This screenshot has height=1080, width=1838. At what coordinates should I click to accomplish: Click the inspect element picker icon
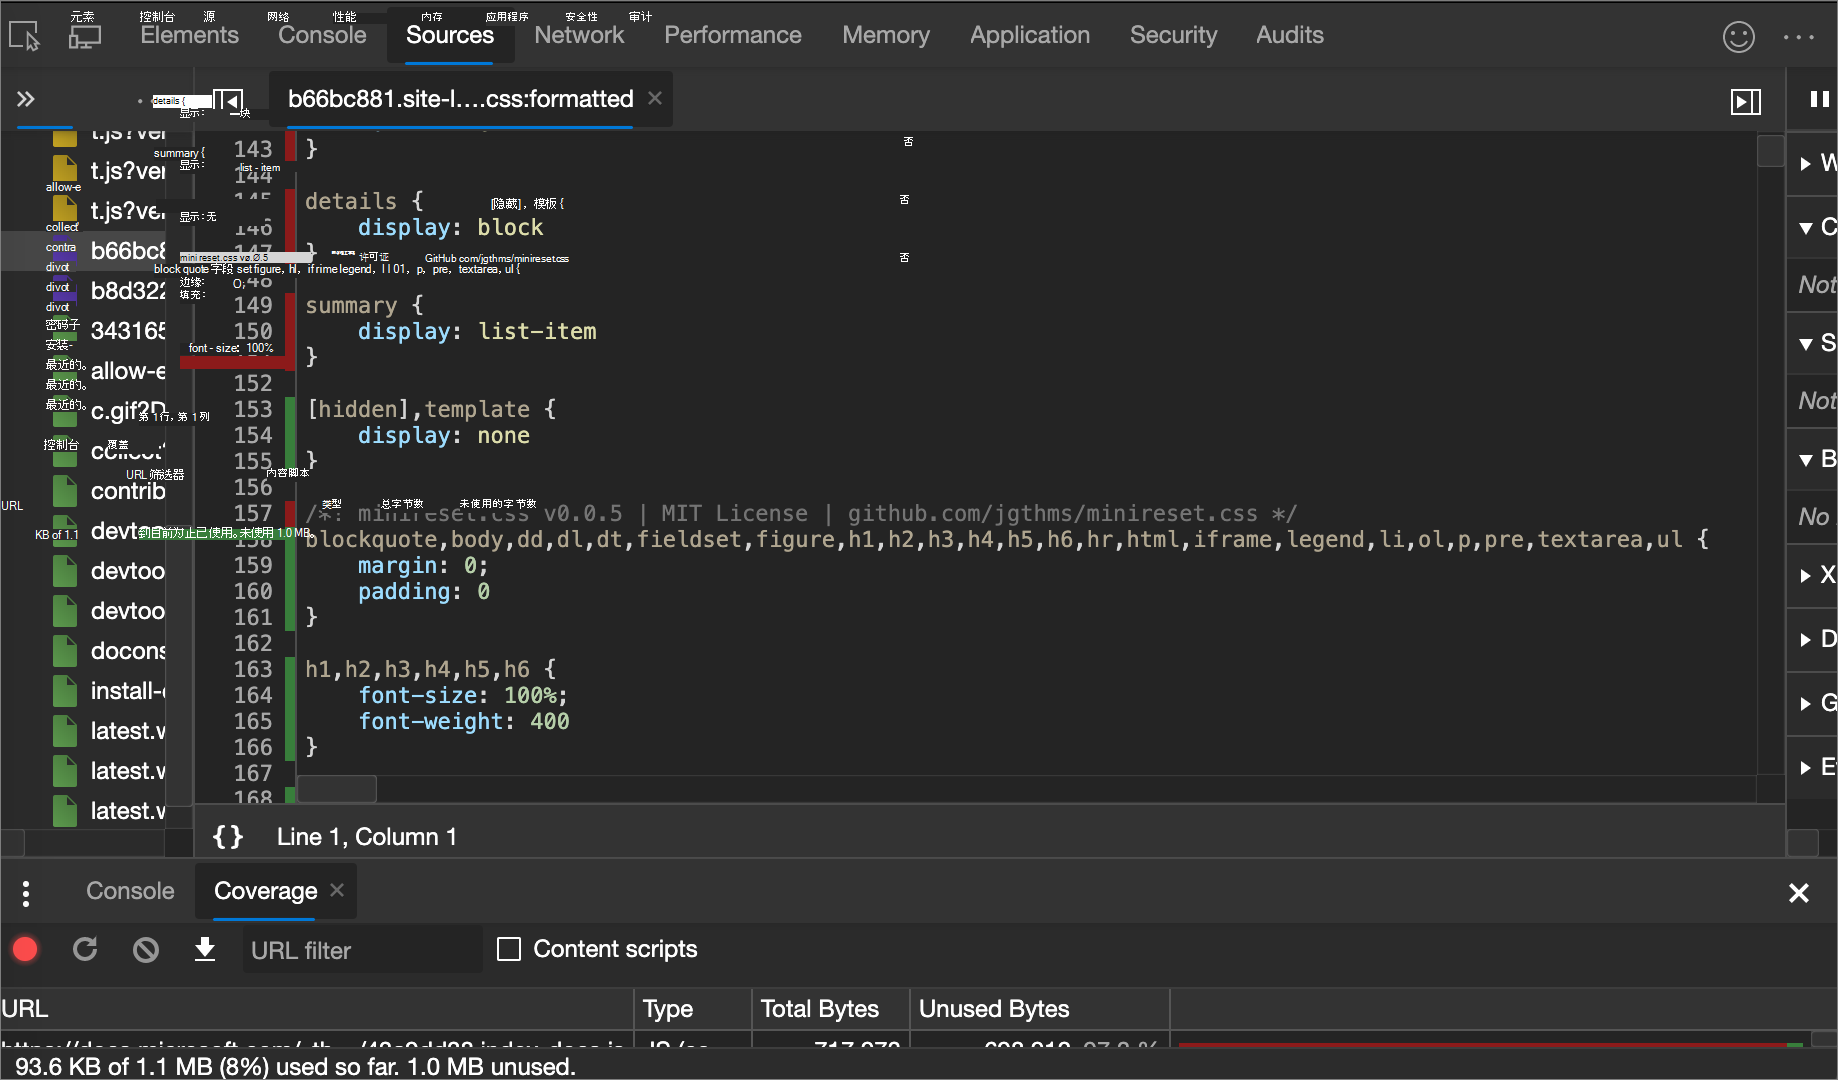pos(24,36)
